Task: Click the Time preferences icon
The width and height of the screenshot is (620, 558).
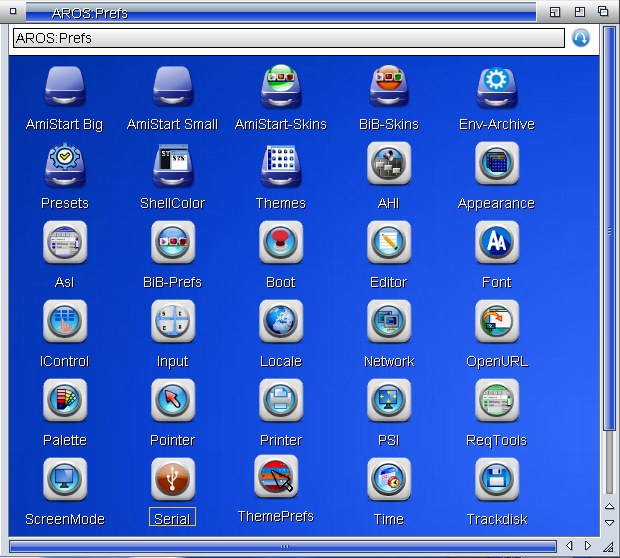Action: pyautogui.click(x=388, y=480)
